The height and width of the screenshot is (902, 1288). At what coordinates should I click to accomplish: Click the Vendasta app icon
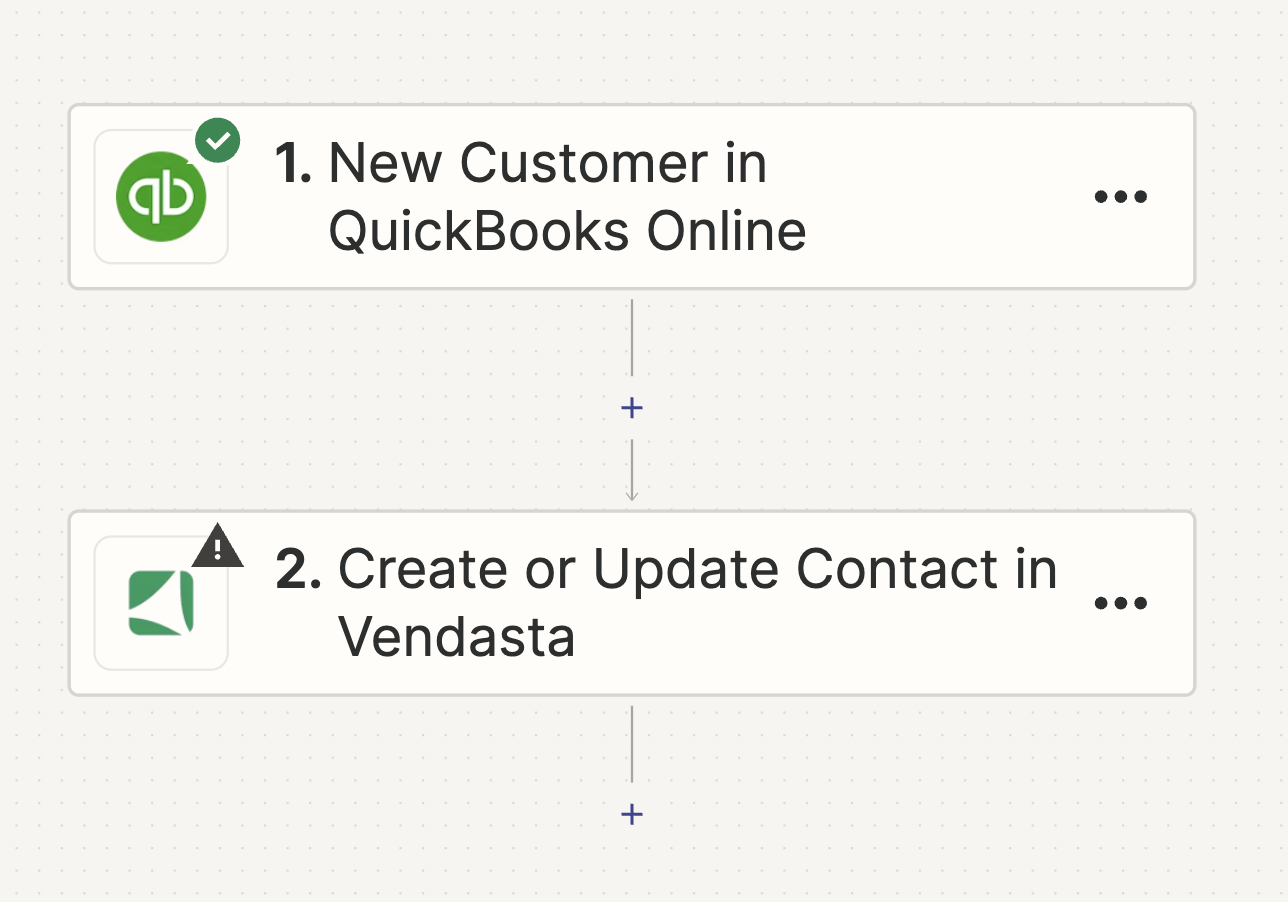[161, 603]
